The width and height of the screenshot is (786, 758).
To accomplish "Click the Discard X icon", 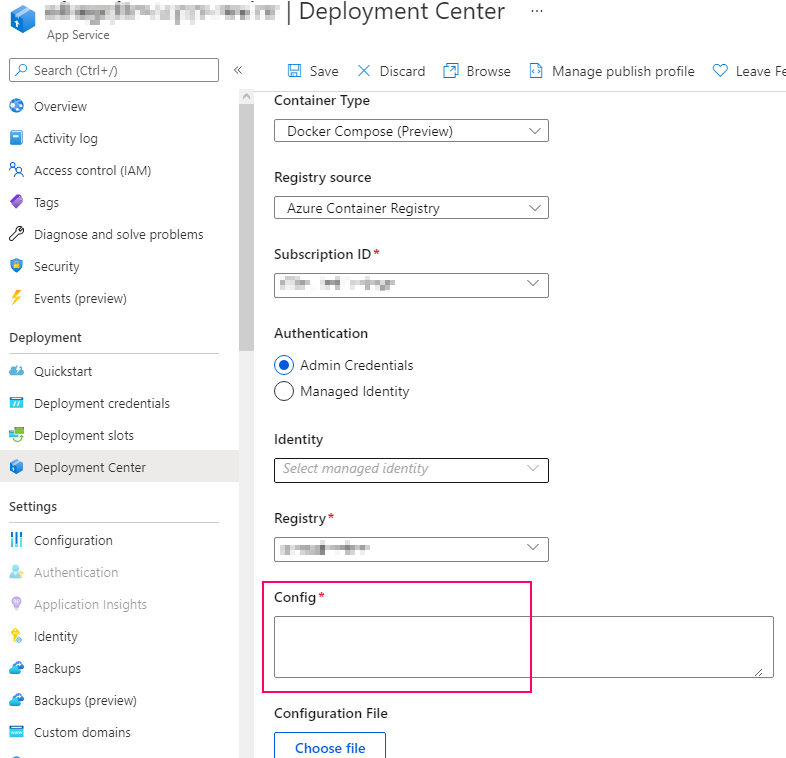I will point(364,71).
